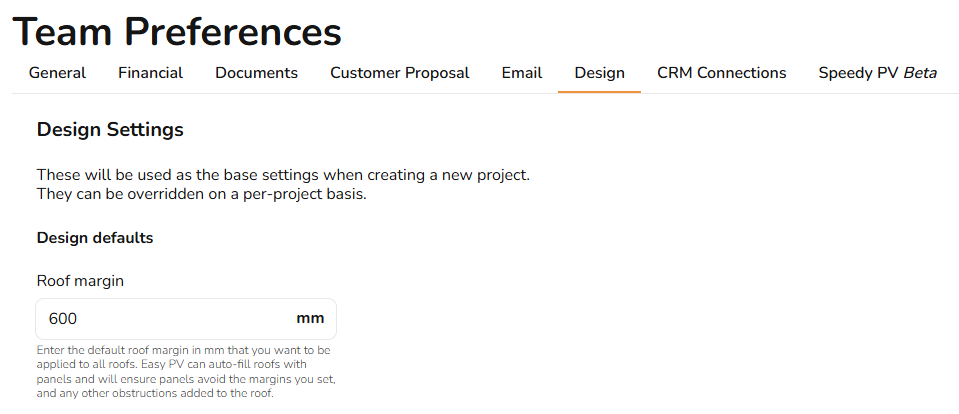Viewport: 959px width, 414px height.
Task: Click the 'overridden on a per-project basis' line
Action: point(201,195)
